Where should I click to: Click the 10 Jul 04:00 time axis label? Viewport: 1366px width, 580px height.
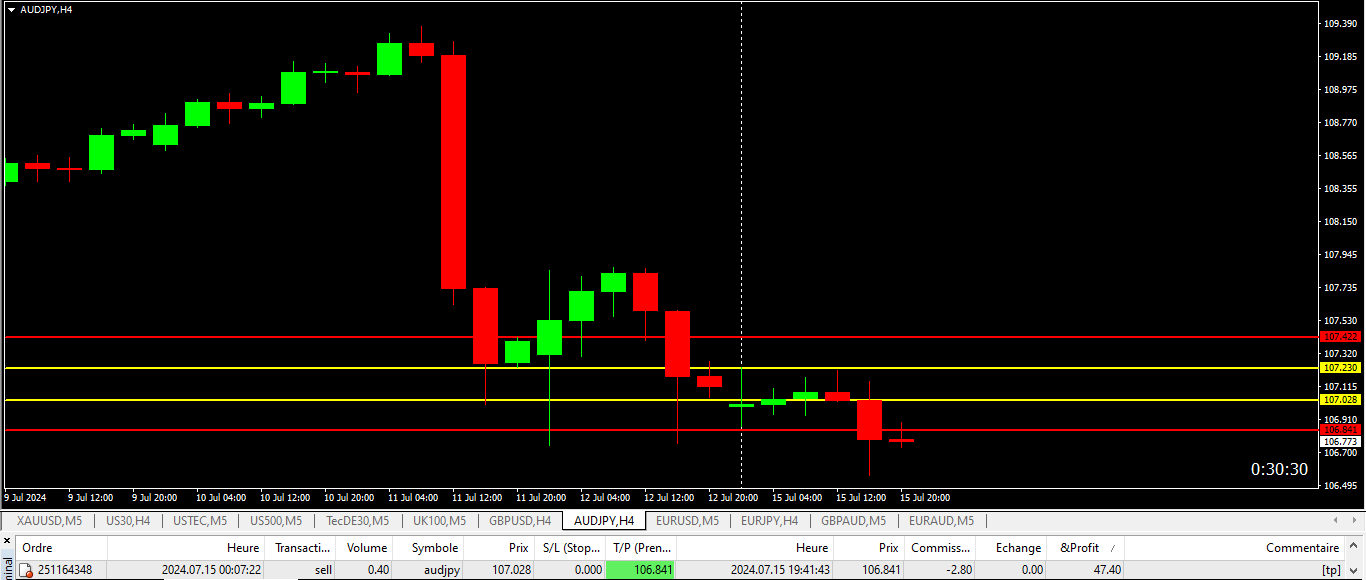tap(221, 497)
